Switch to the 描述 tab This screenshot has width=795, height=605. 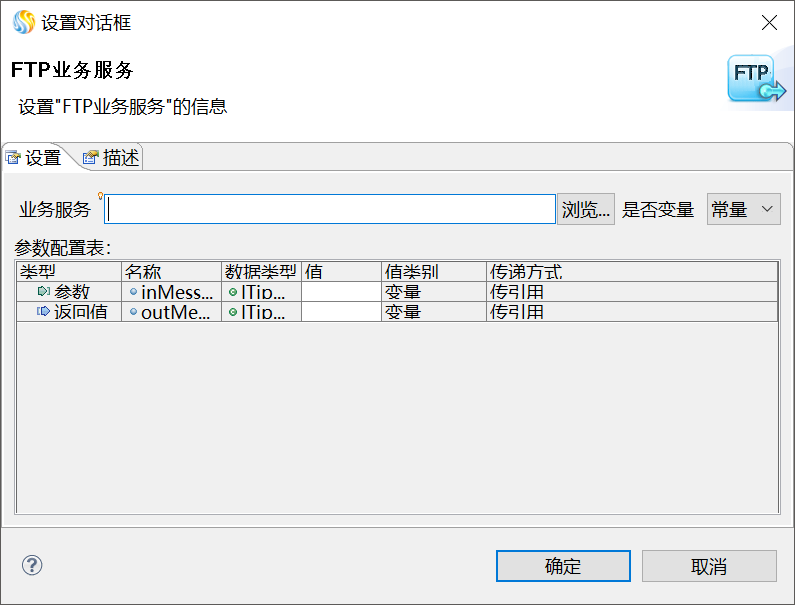[111, 158]
